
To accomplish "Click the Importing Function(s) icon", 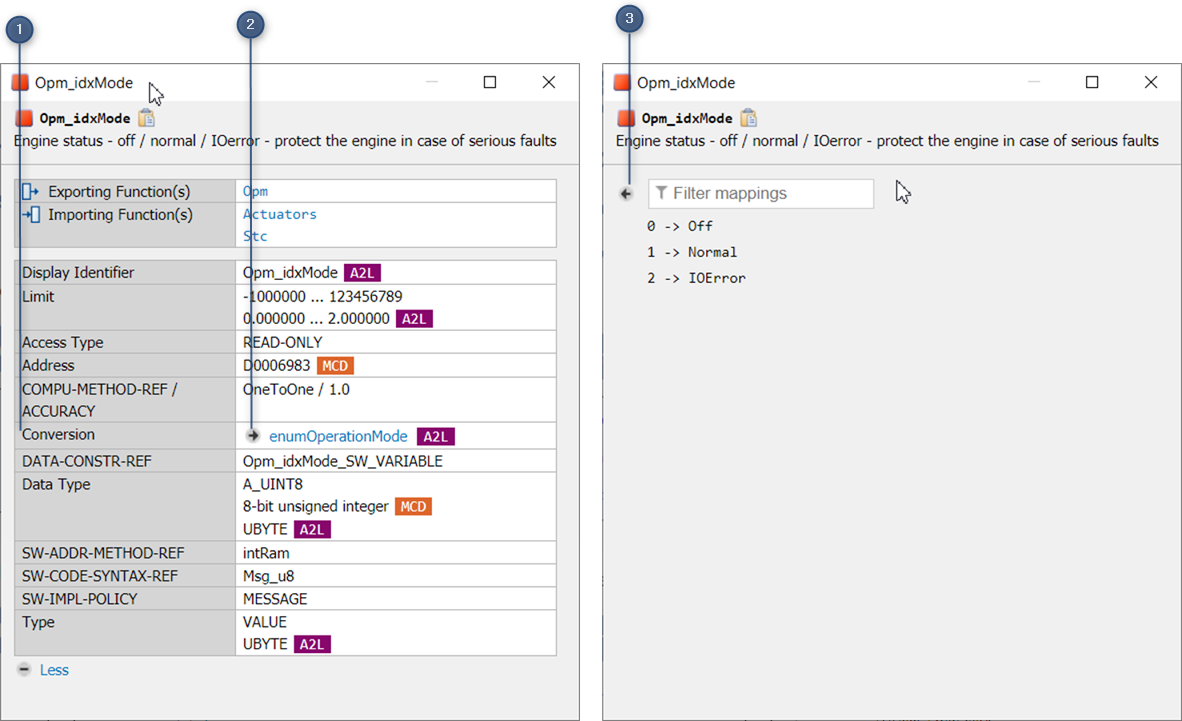I will tap(30, 215).
